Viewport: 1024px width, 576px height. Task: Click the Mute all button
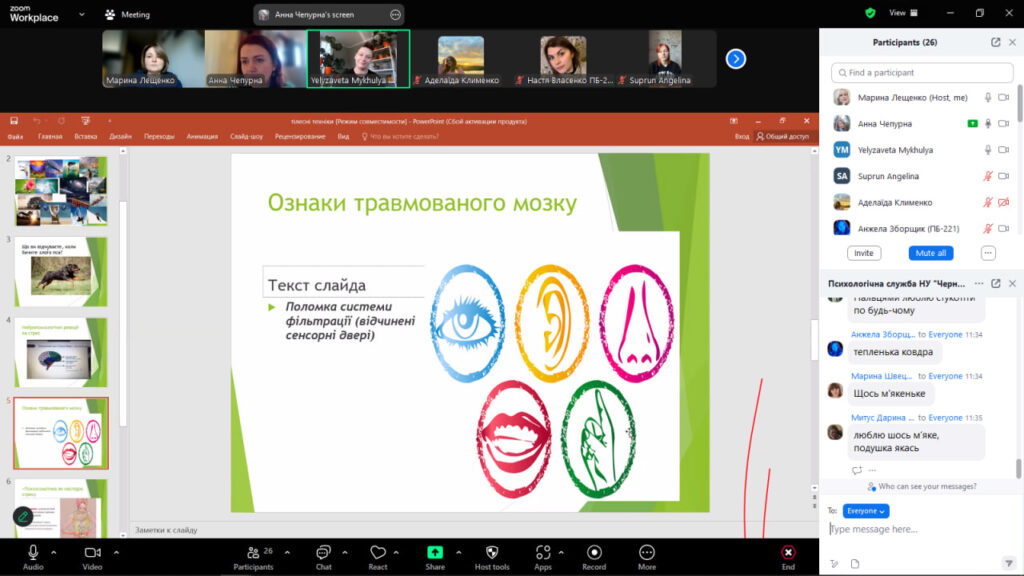[x=931, y=253]
